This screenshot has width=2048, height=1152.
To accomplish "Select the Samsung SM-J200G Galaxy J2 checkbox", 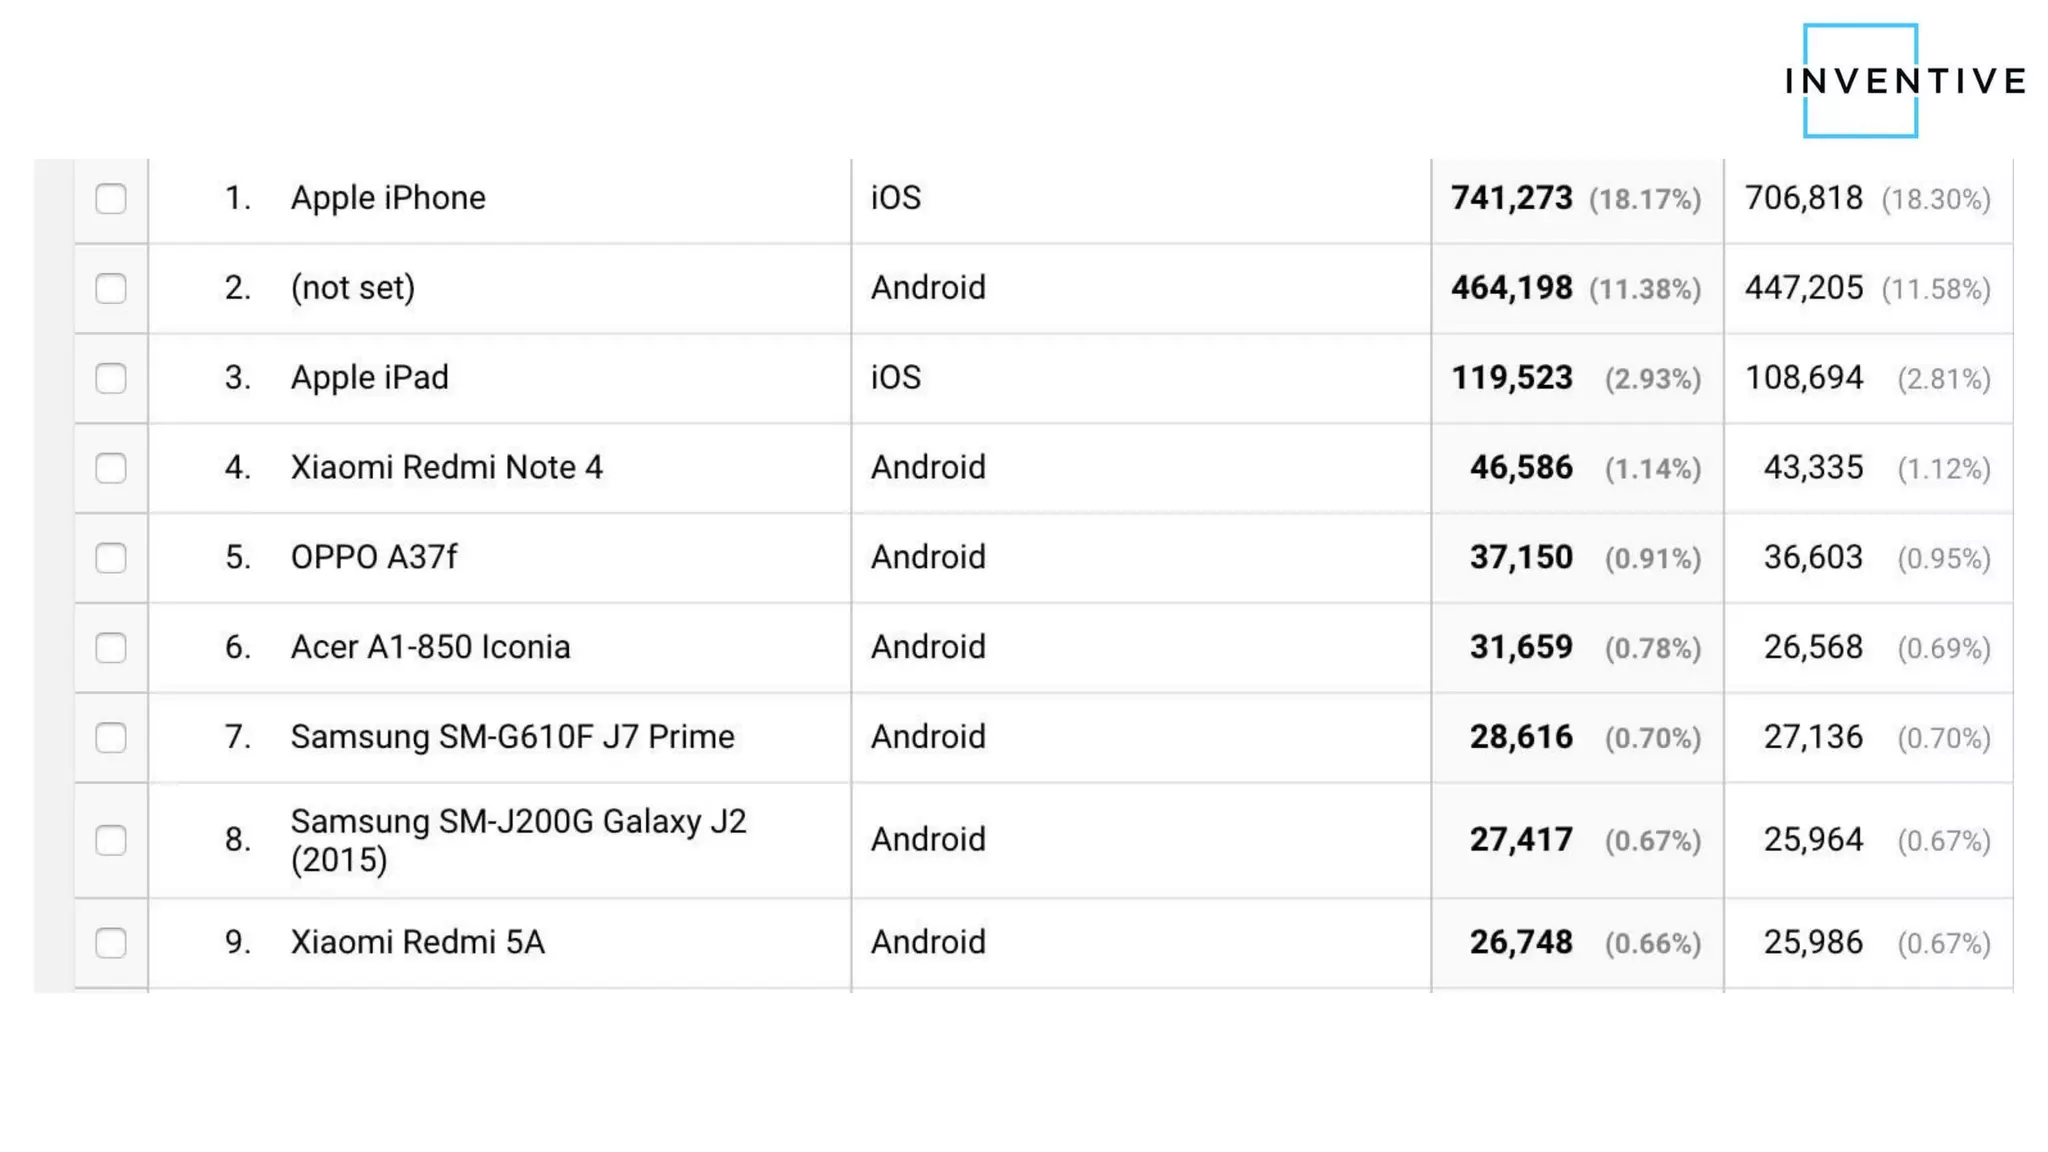I will (111, 840).
